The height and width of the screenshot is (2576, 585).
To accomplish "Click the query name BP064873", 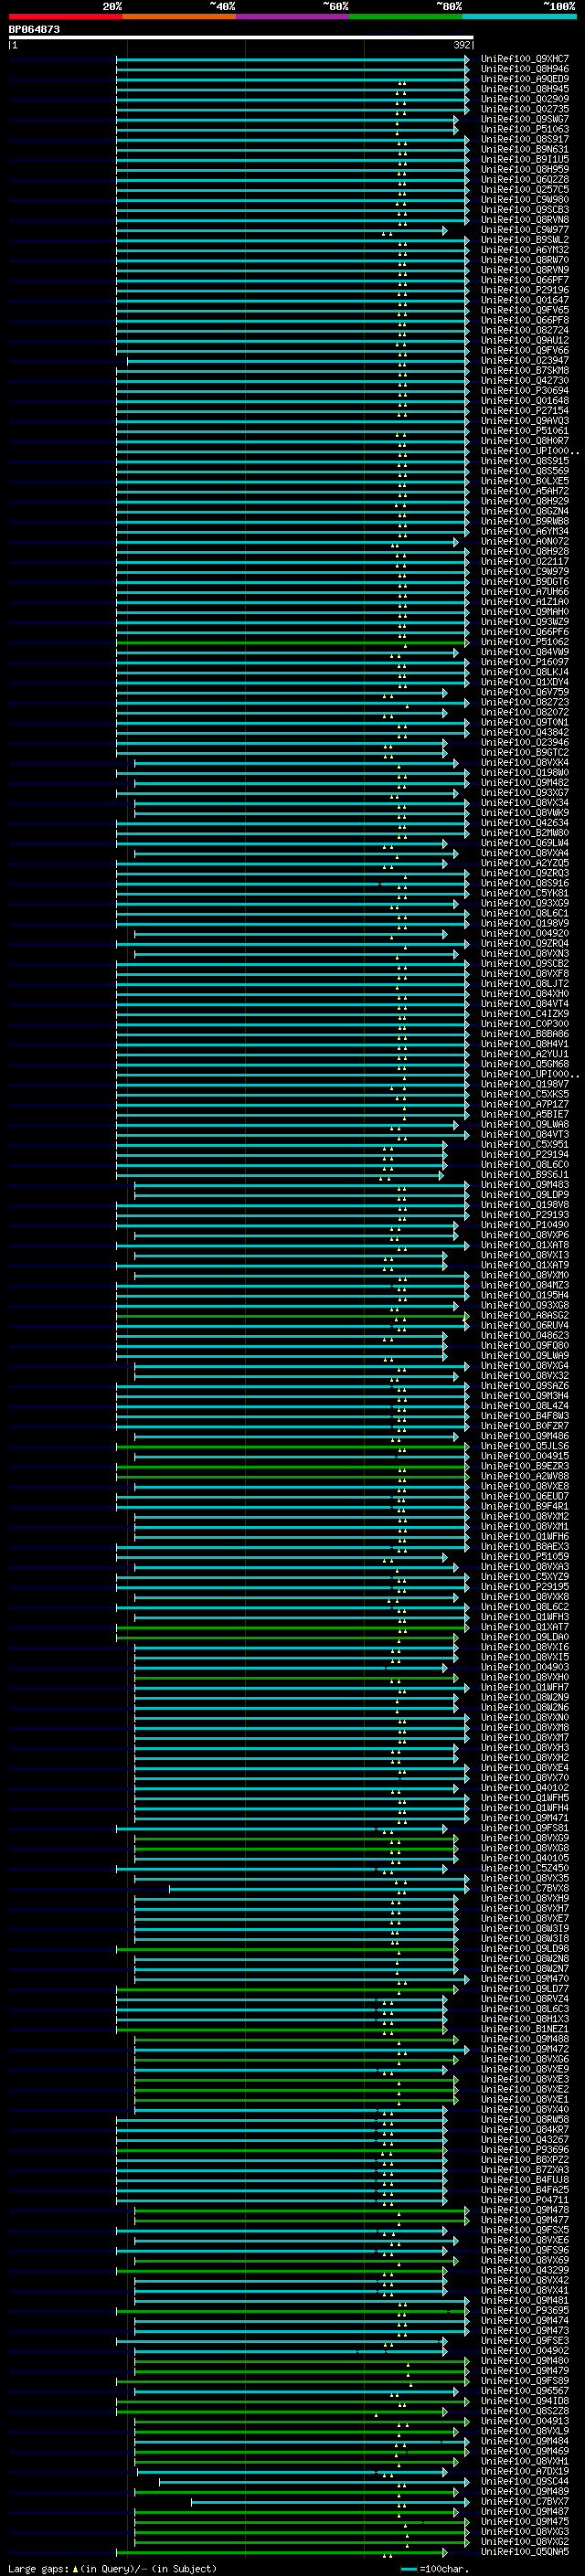I will pos(34,29).
